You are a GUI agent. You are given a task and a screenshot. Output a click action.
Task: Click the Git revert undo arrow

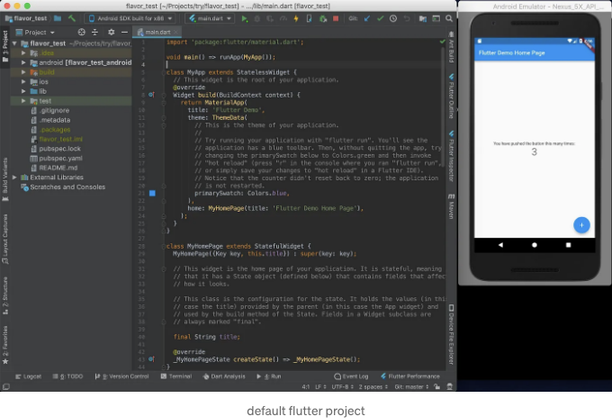pyautogui.click(x=406, y=18)
